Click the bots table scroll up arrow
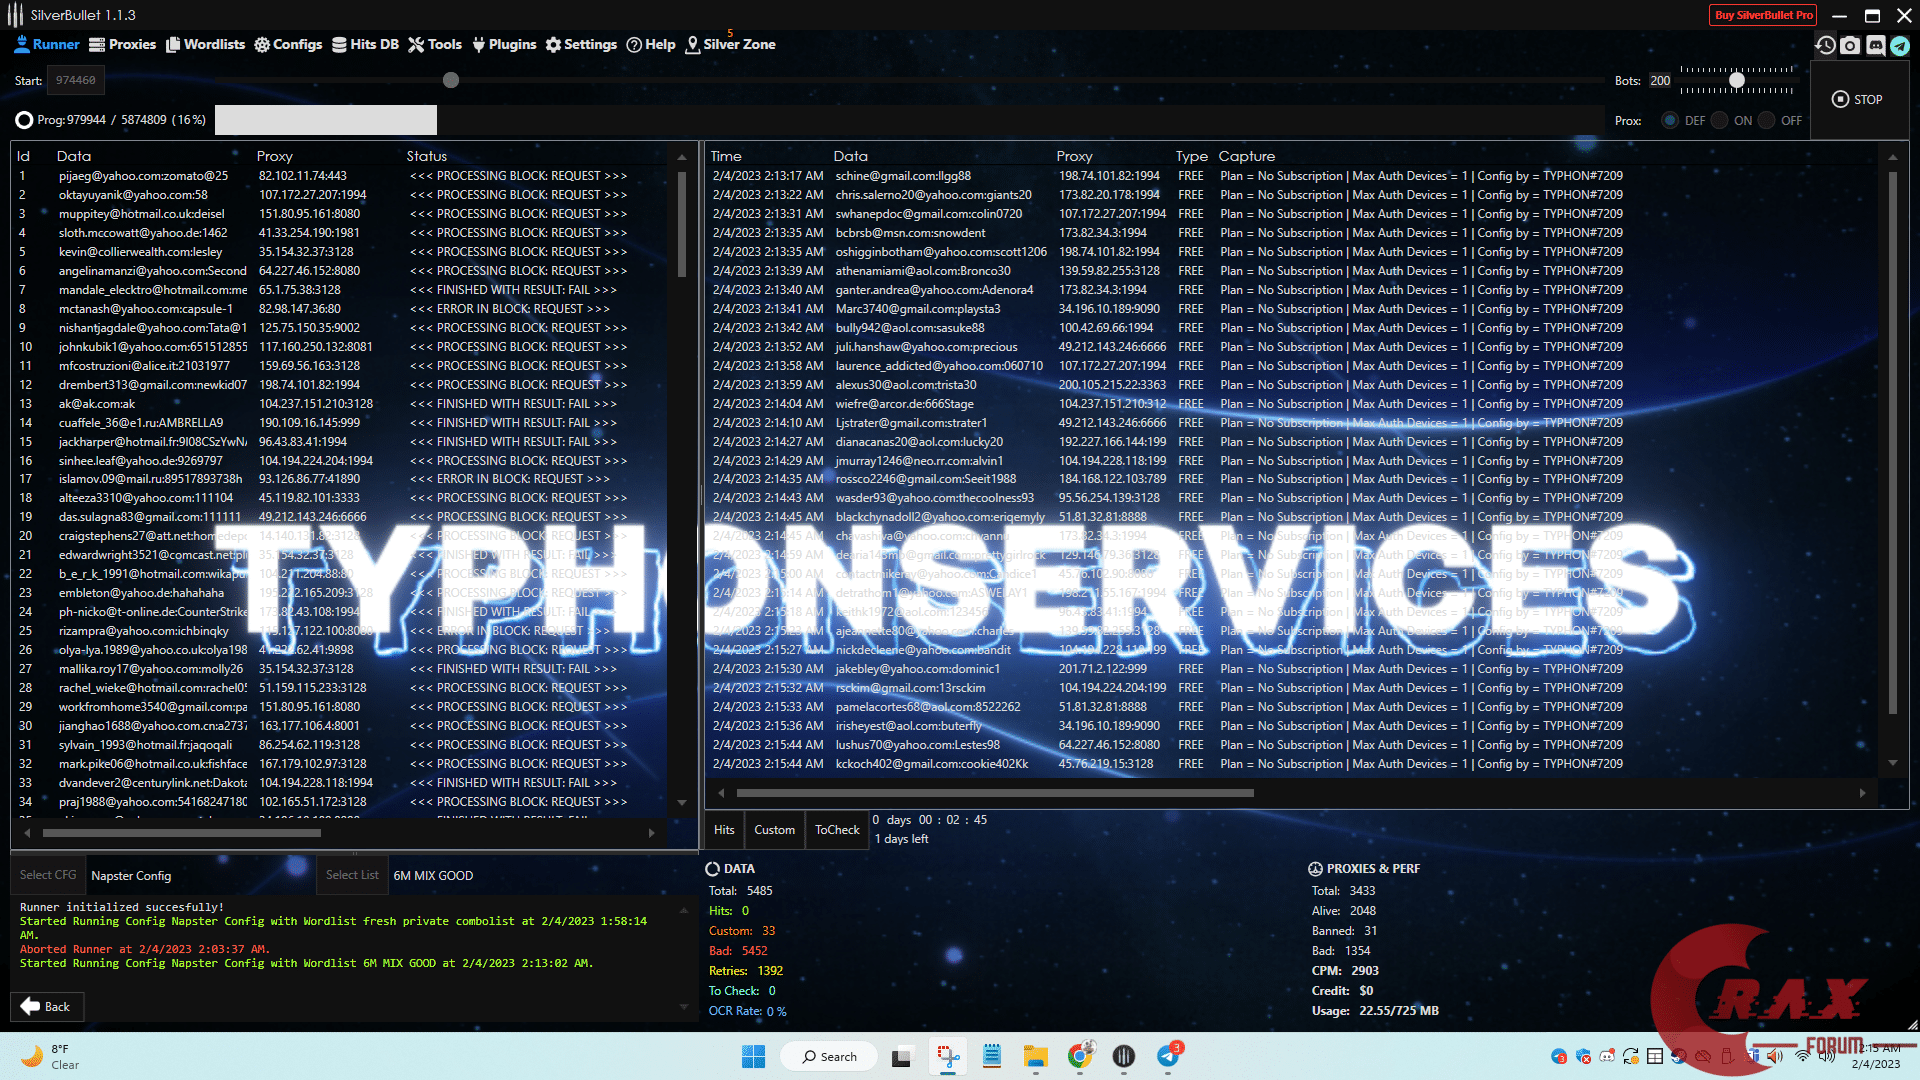This screenshot has width=1920, height=1080. [682, 158]
